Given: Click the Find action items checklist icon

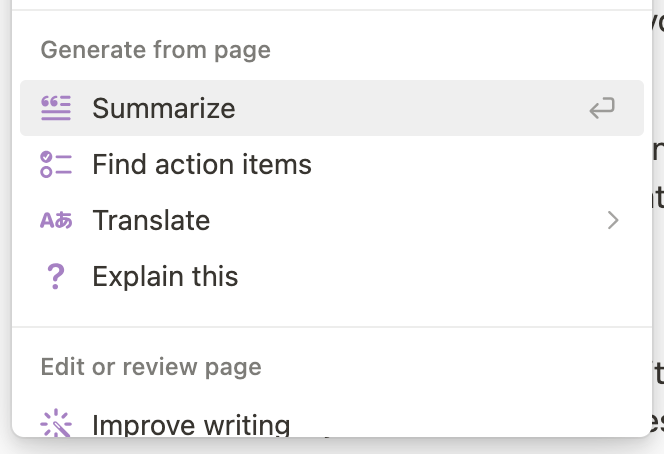Looking at the screenshot, I should click(56, 164).
